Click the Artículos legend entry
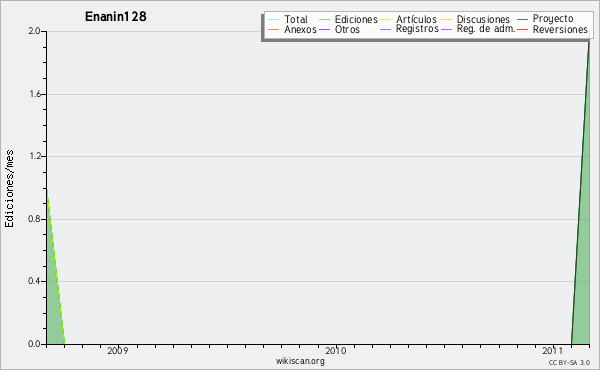Viewport: 600px width, 370px height. click(x=416, y=19)
